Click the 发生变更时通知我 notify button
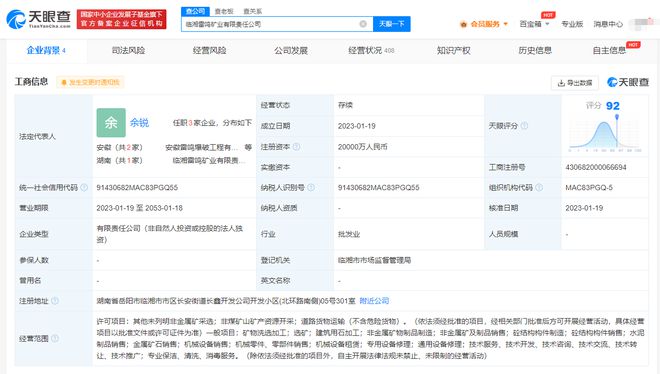 (x=91, y=82)
